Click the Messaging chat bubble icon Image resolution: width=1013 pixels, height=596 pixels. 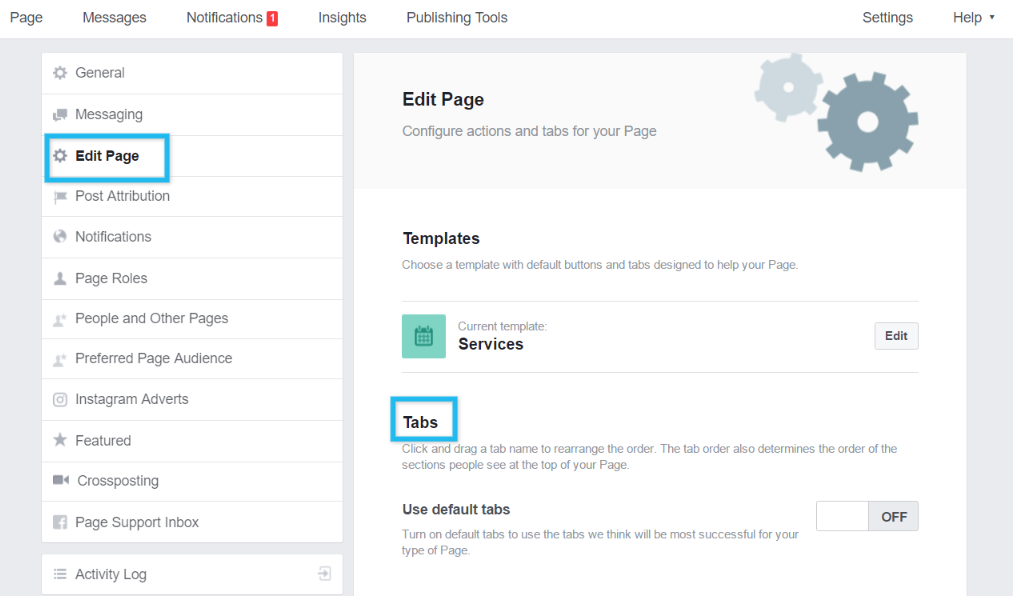[x=60, y=115]
